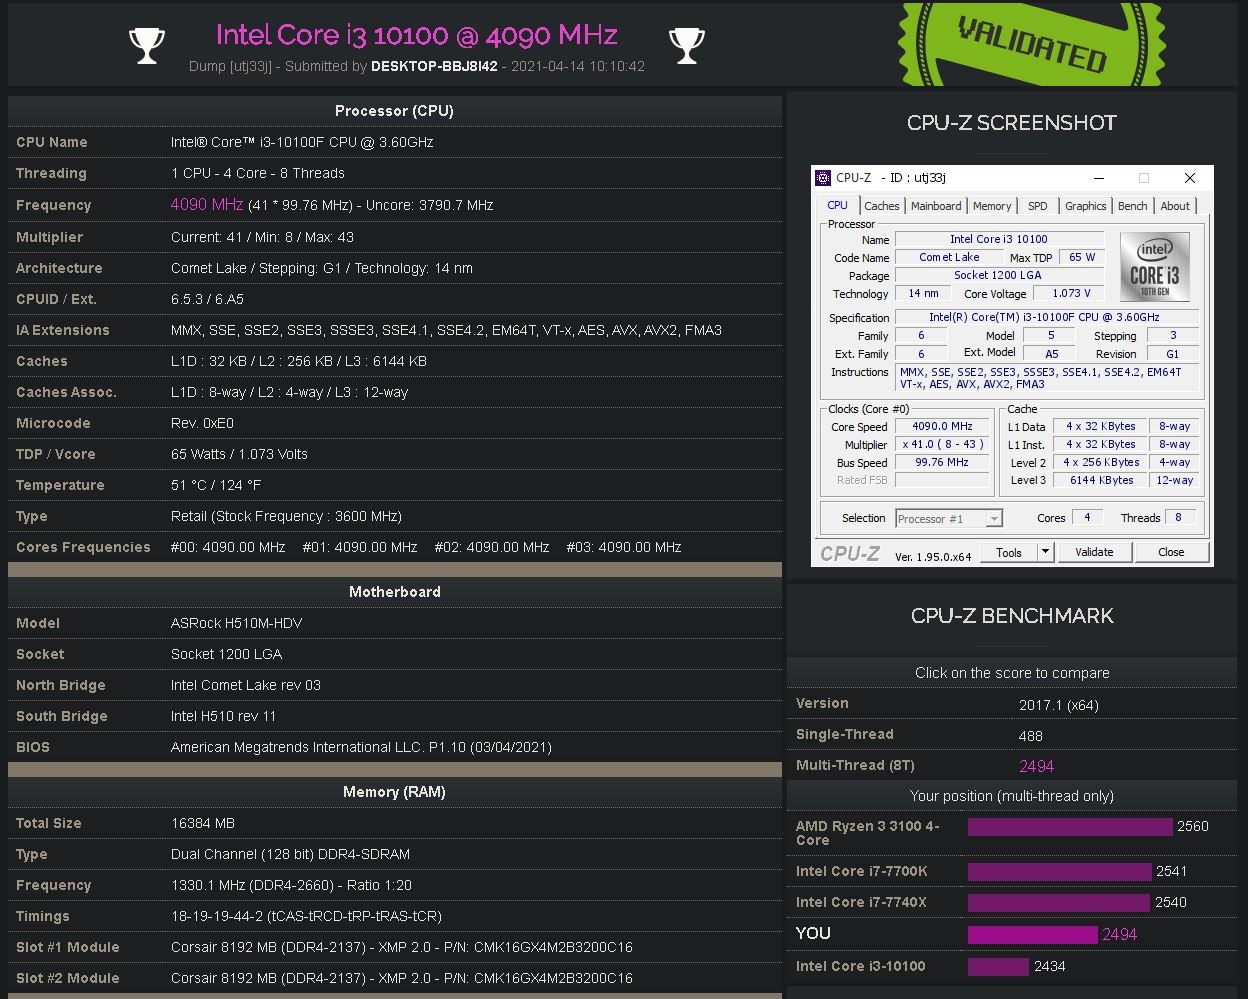Switch to the Mainboard tab
The height and width of the screenshot is (999, 1248).
(x=936, y=206)
